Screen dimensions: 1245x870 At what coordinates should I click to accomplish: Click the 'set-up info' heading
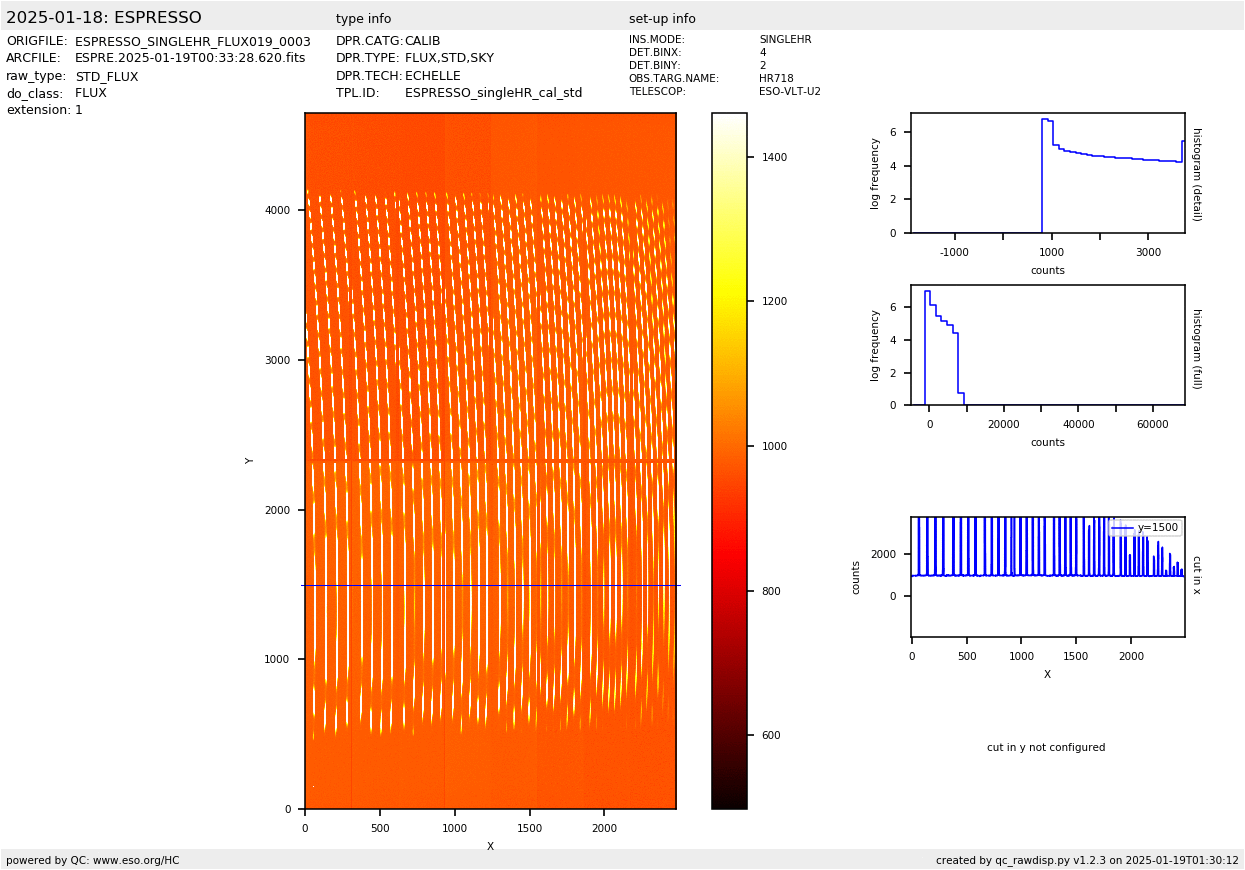(x=662, y=19)
